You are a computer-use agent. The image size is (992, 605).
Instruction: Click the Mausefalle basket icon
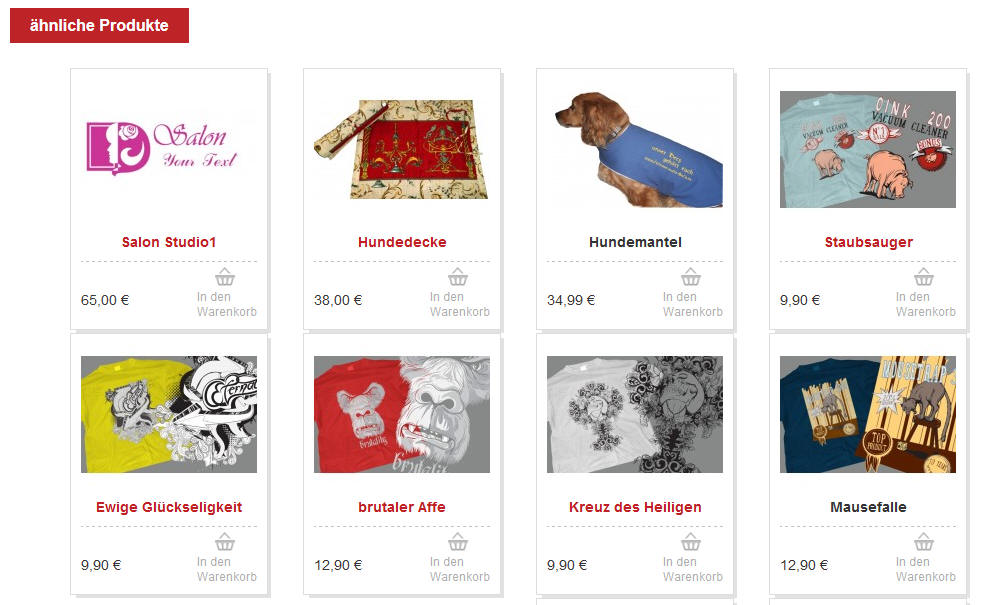click(924, 542)
